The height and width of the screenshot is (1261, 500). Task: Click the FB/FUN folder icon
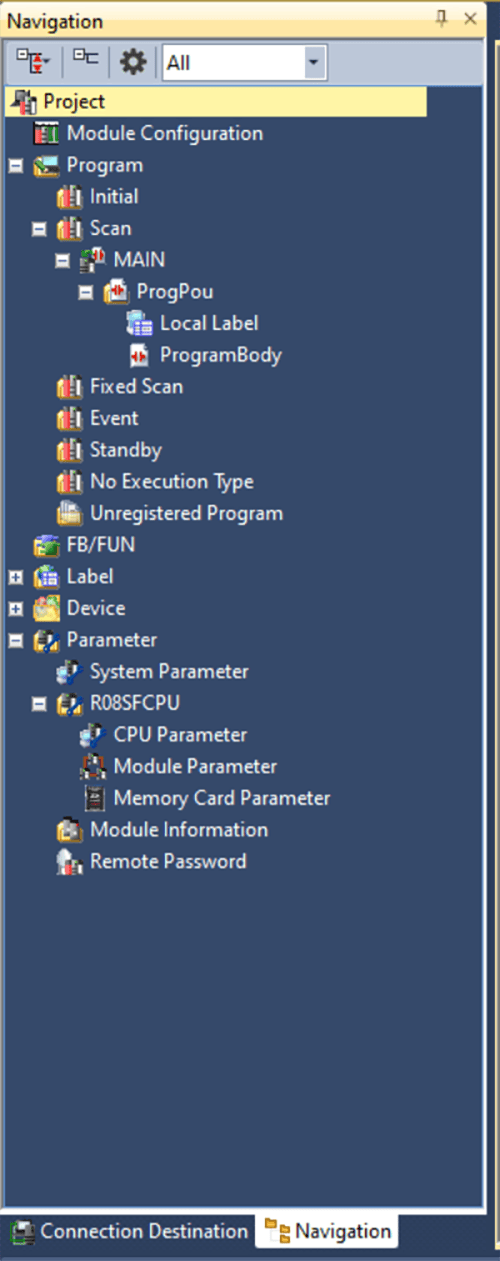[46, 545]
